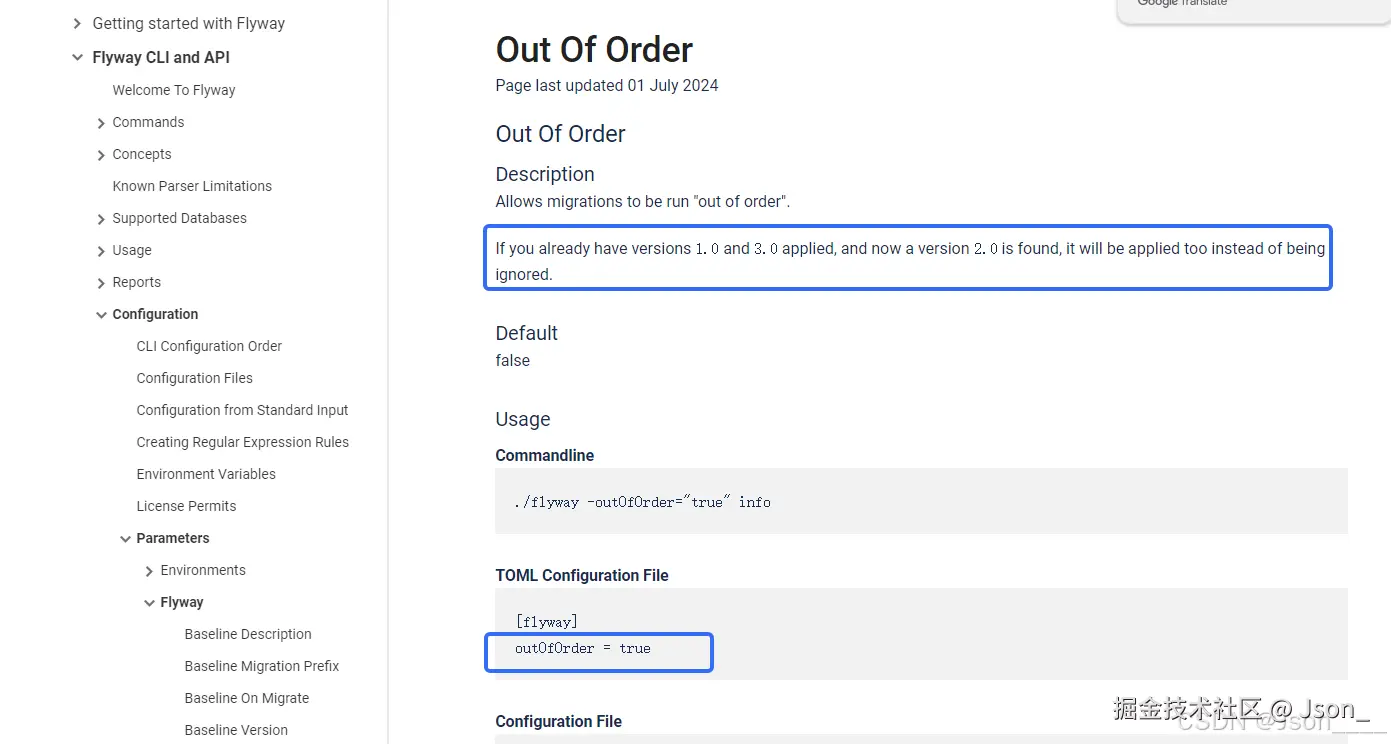Open Known Parser Limitations page
The height and width of the screenshot is (744, 1391).
[192, 186]
